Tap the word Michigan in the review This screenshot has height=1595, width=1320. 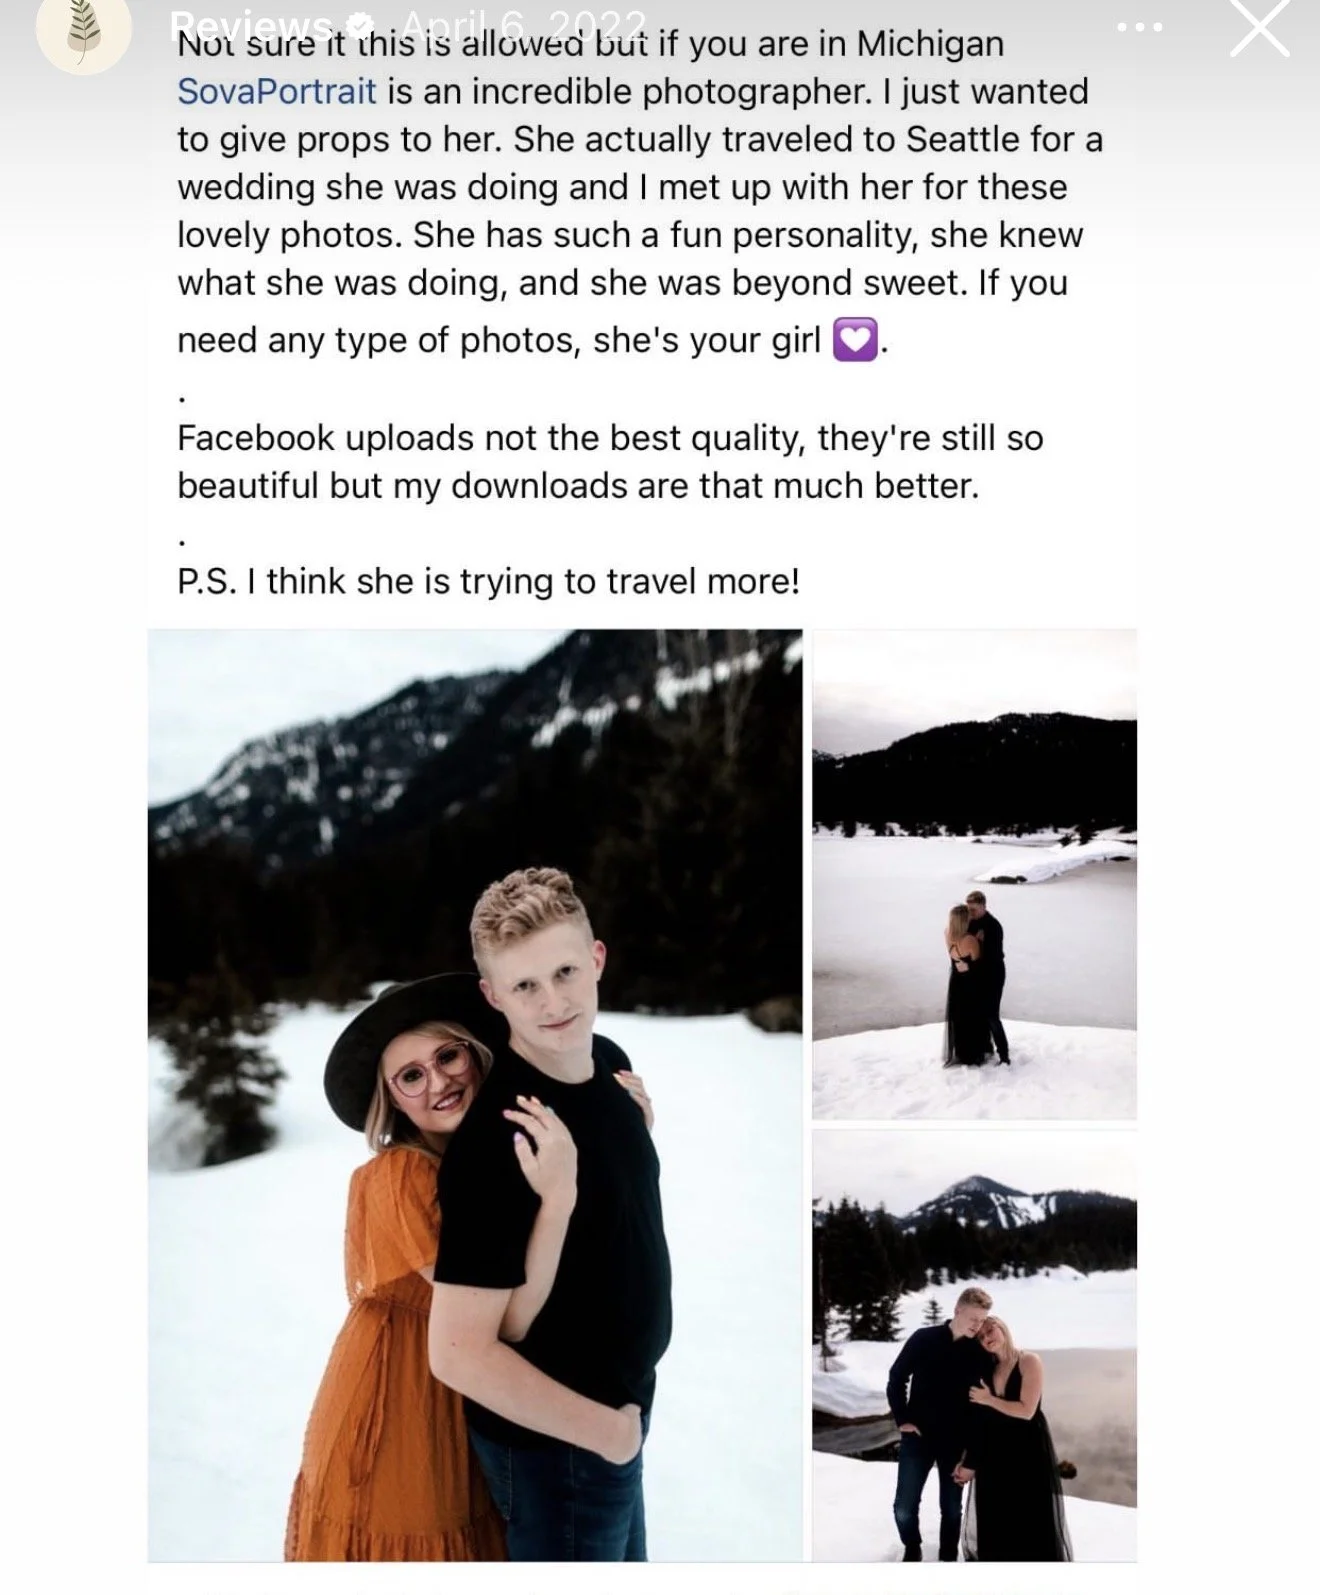(x=931, y=44)
